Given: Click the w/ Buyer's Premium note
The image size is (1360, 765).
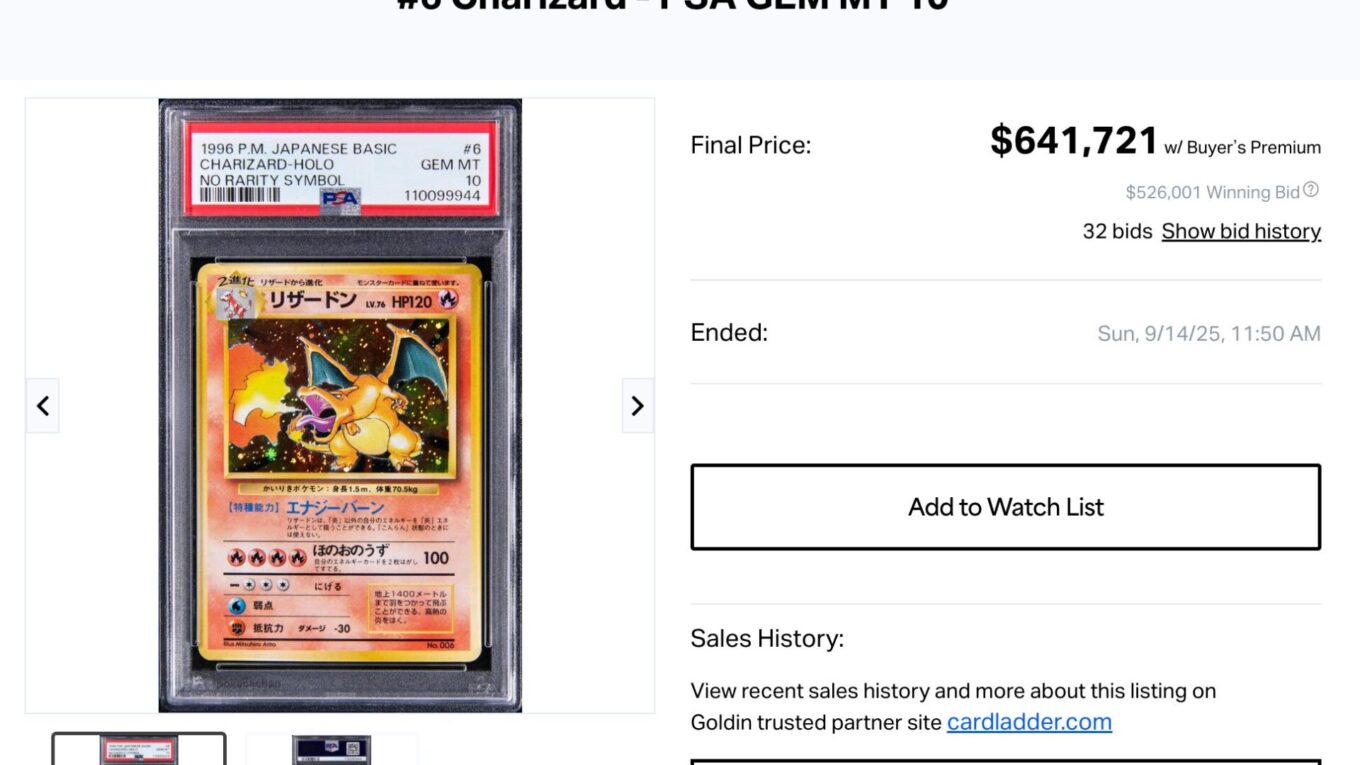Looking at the screenshot, I should tap(1242, 148).
